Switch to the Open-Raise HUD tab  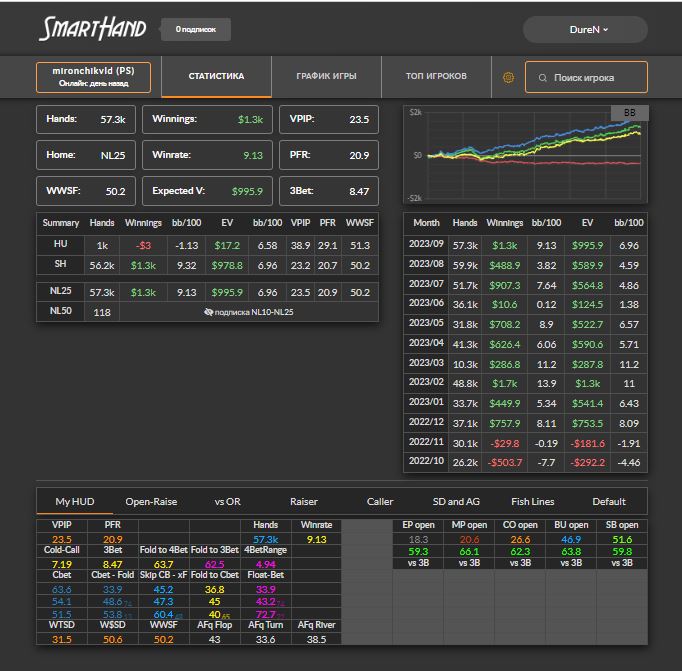[x=151, y=501]
